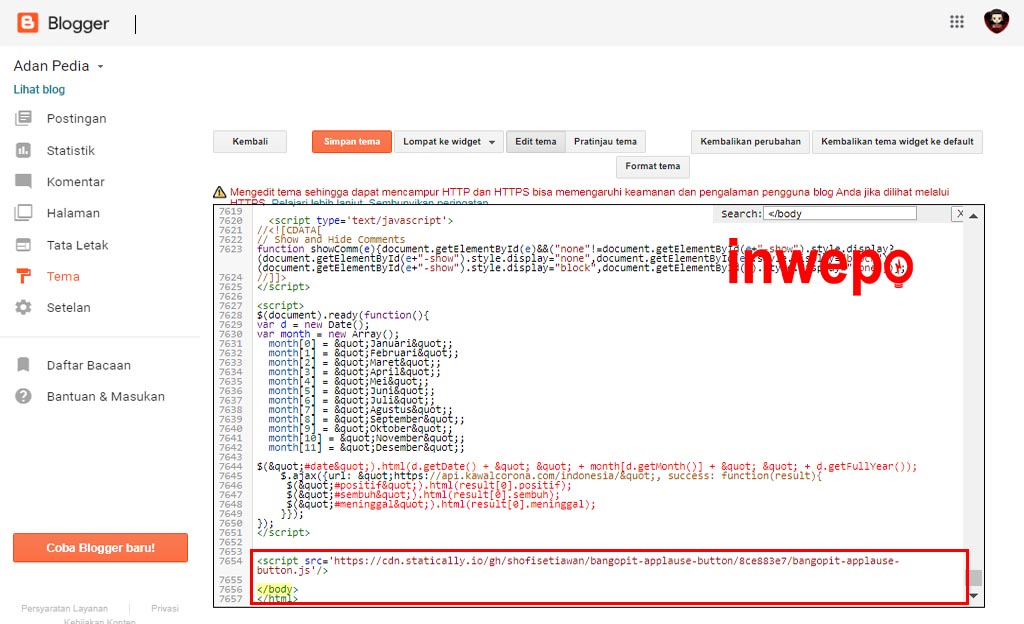Open the Privasi footer link
Image resolution: width=1024 pixels, height=624 pixels.
coord(165,608)
